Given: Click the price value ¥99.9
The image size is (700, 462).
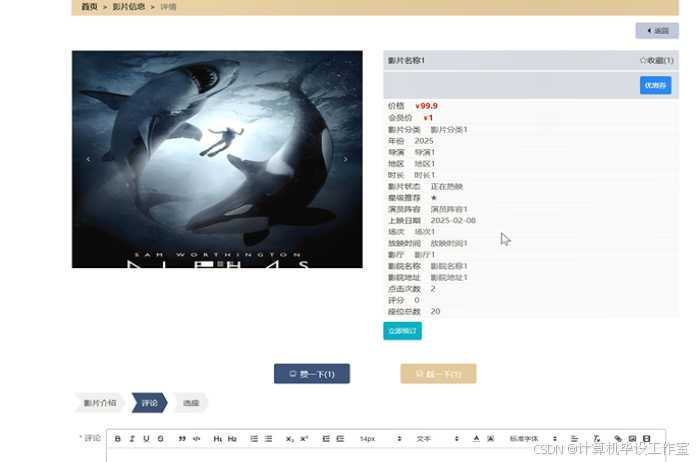Looking at the screenshot, I should tap(426, 106).
